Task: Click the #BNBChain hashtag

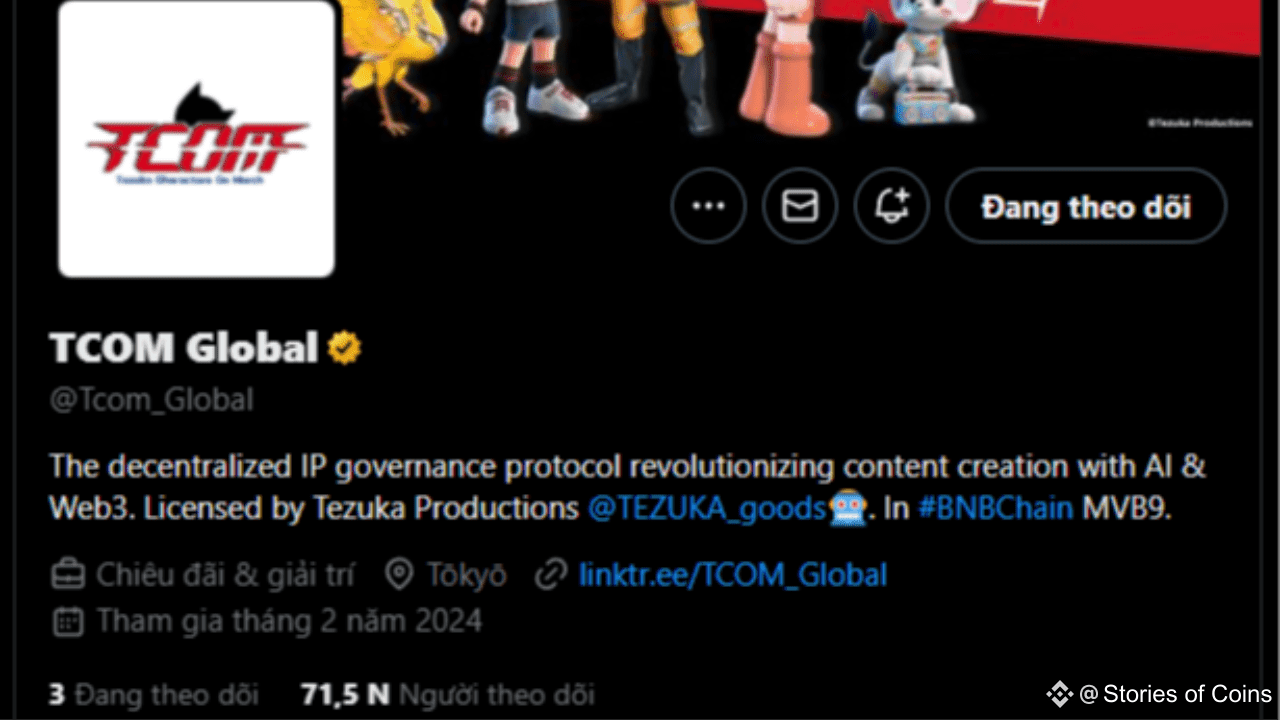Action: (x=994, y=508)
